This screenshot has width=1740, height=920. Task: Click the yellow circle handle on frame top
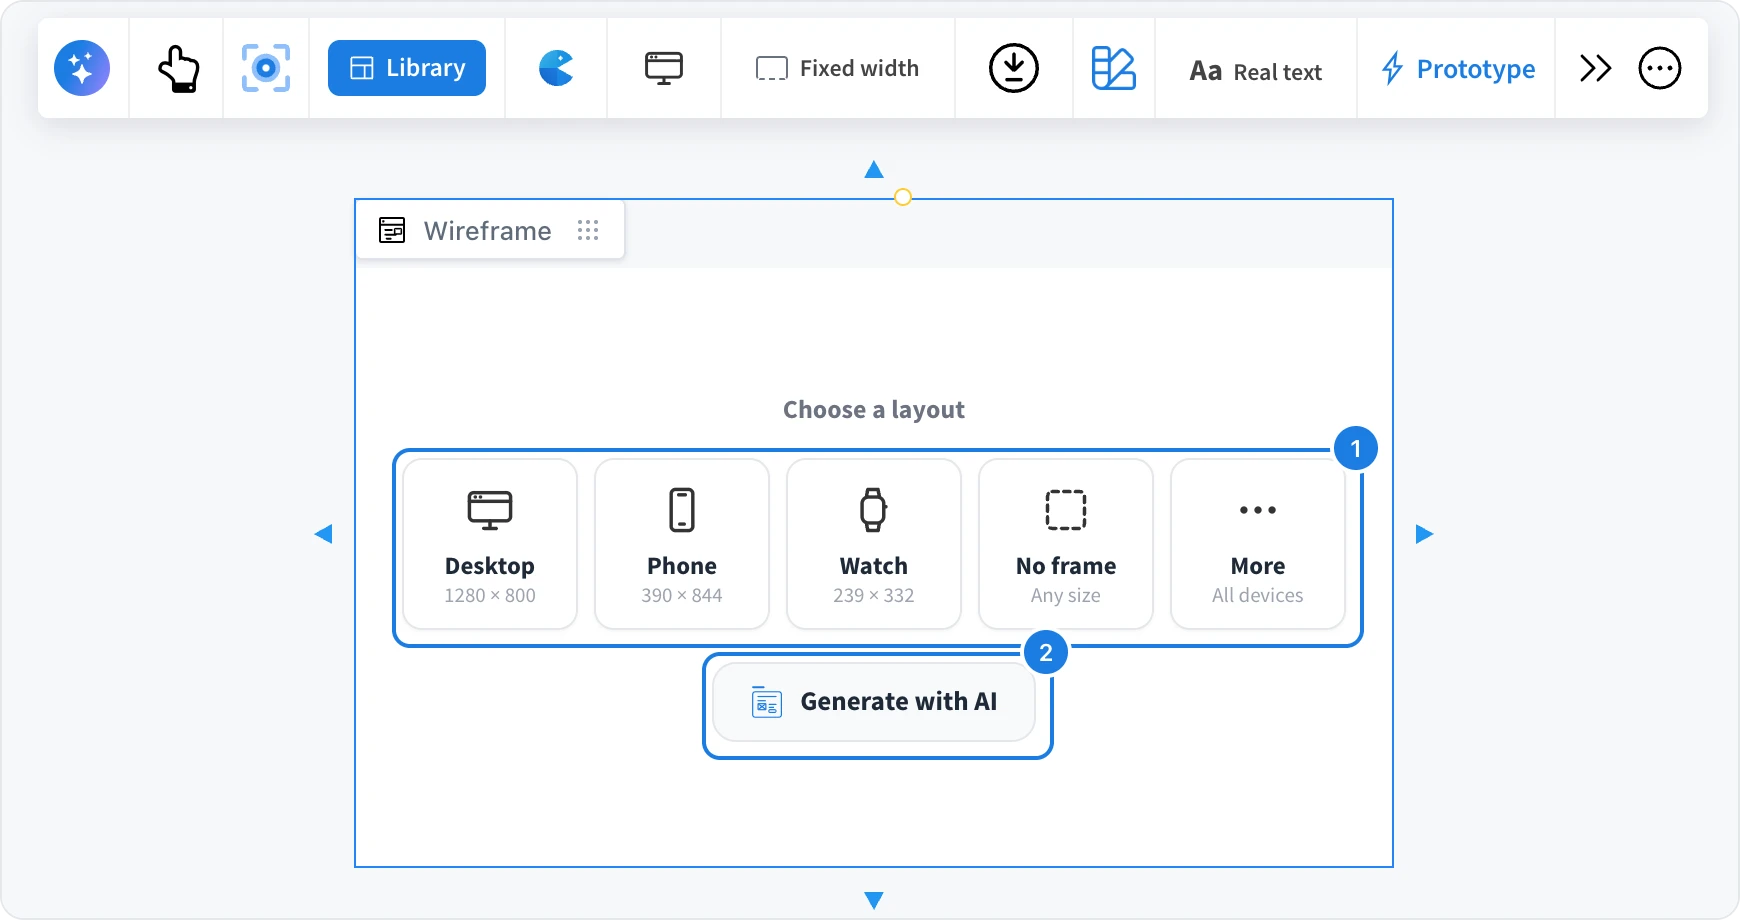(903, 197)
